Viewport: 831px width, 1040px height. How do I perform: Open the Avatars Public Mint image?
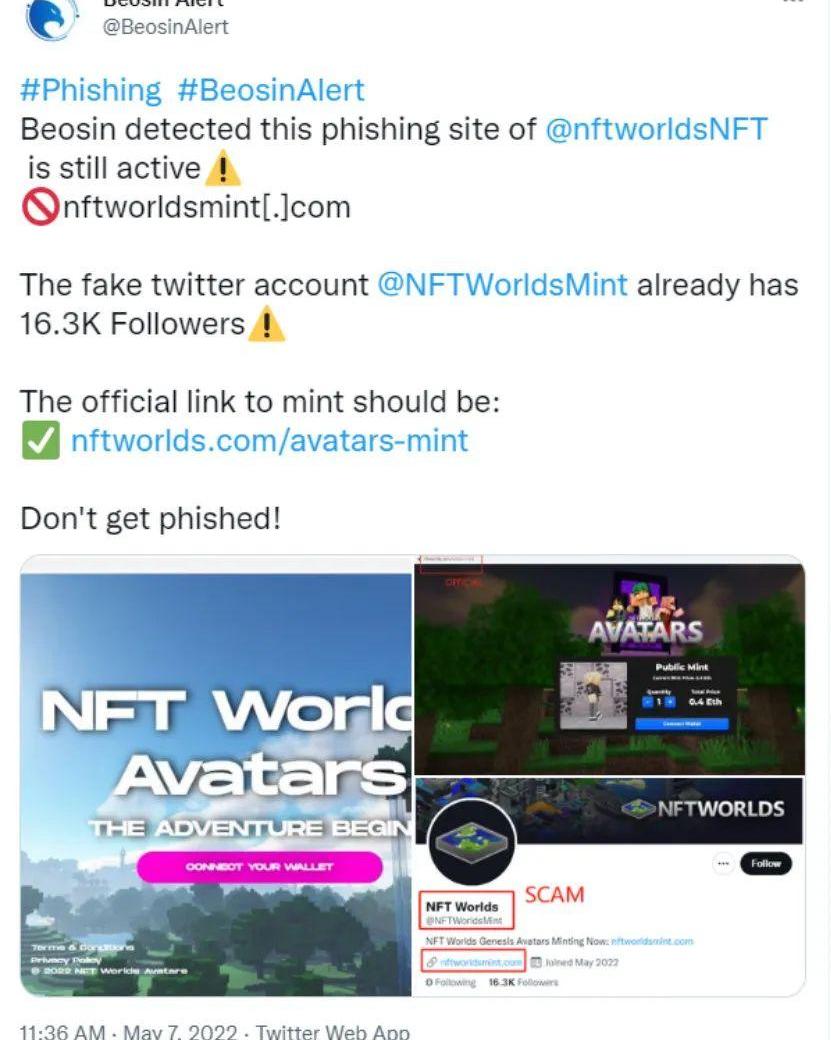point(609,665)
